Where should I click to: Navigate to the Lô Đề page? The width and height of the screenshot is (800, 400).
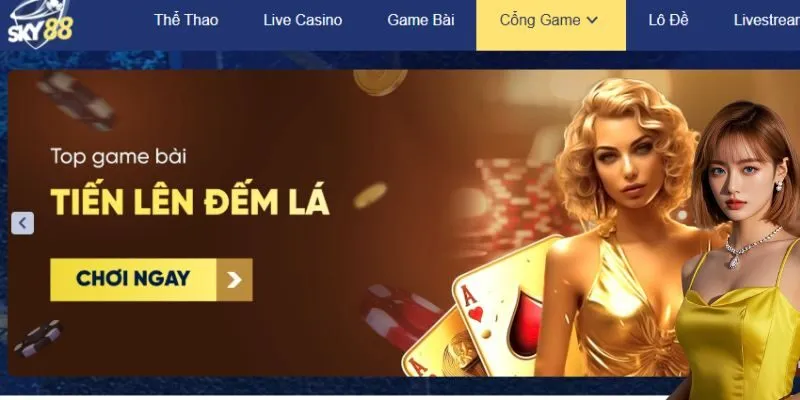pyautogui.click(x=668, y=20)
